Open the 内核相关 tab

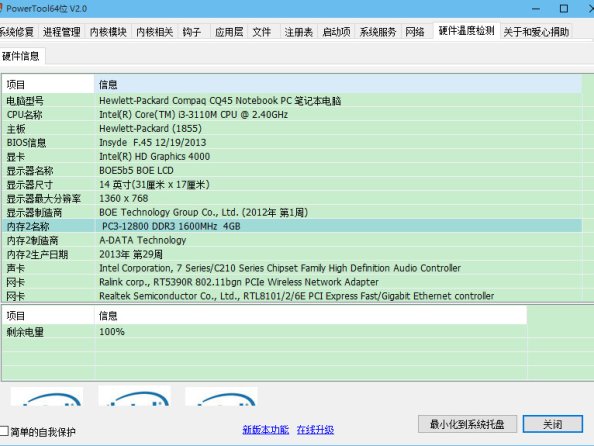tap(155, 32)
